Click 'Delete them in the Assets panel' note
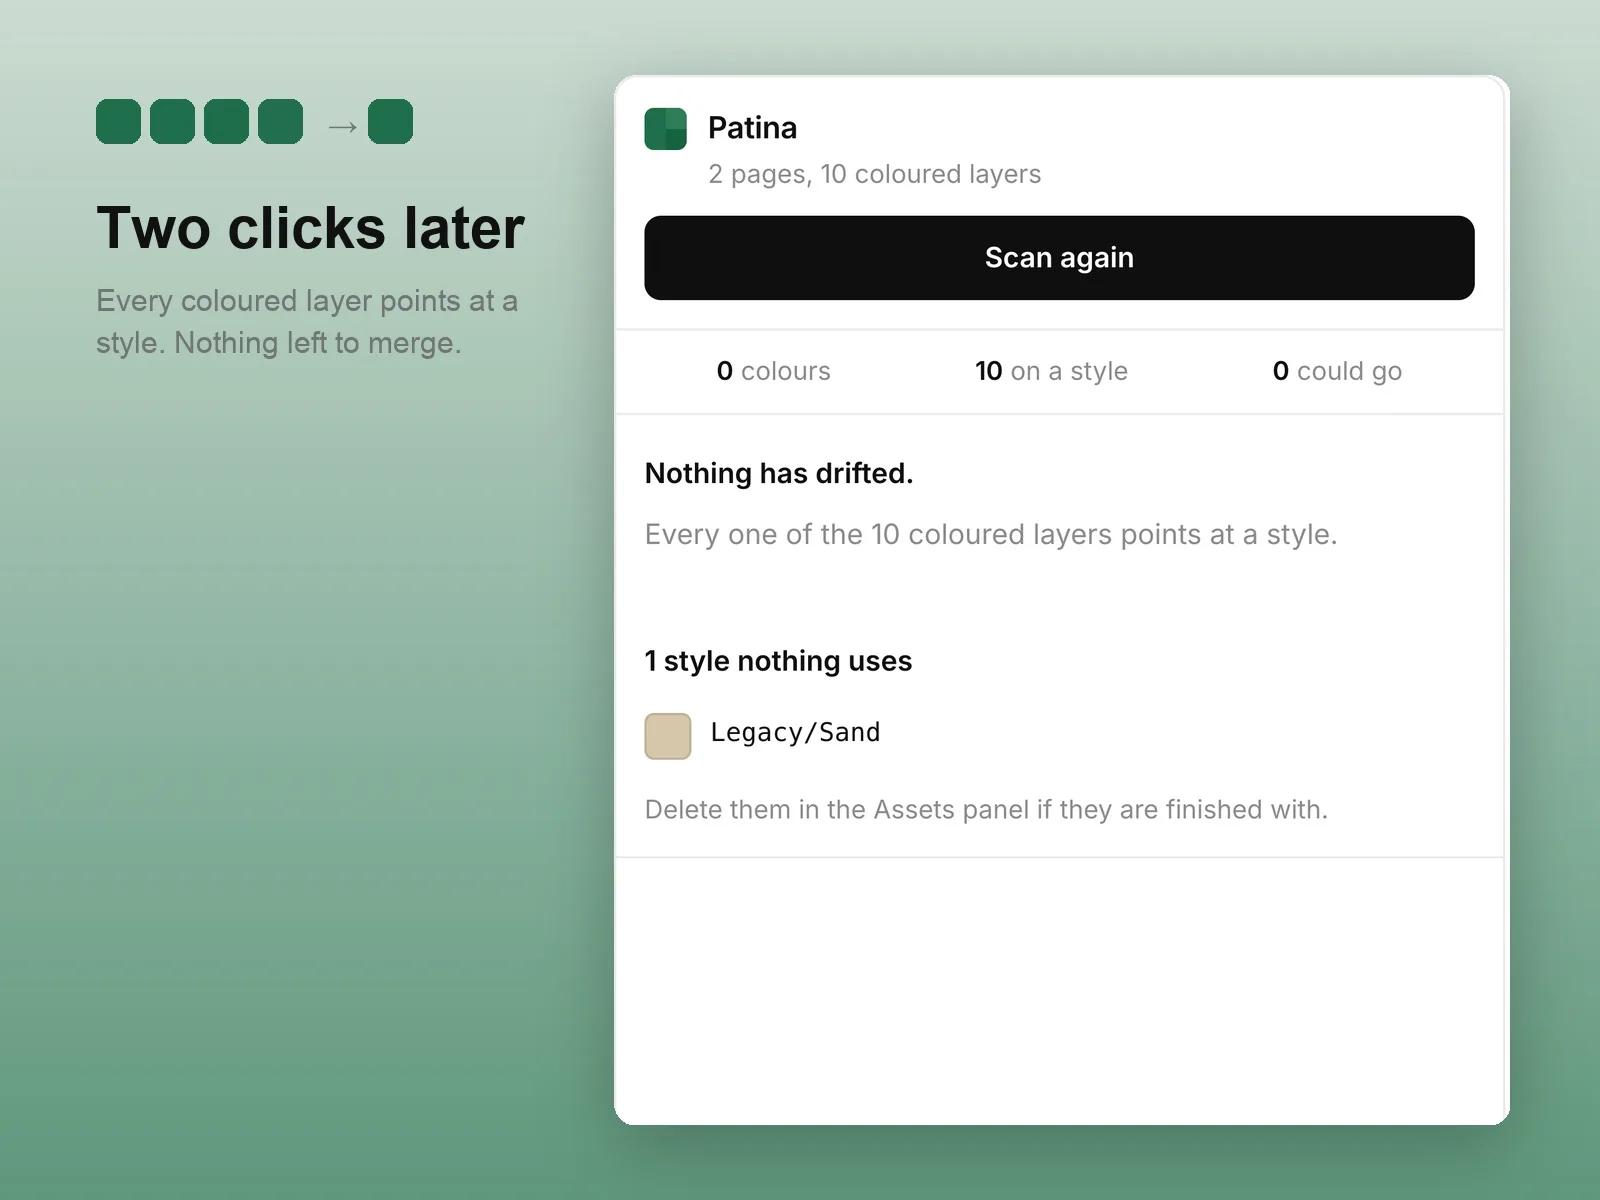1600x1200 pixels. point(986,809)
